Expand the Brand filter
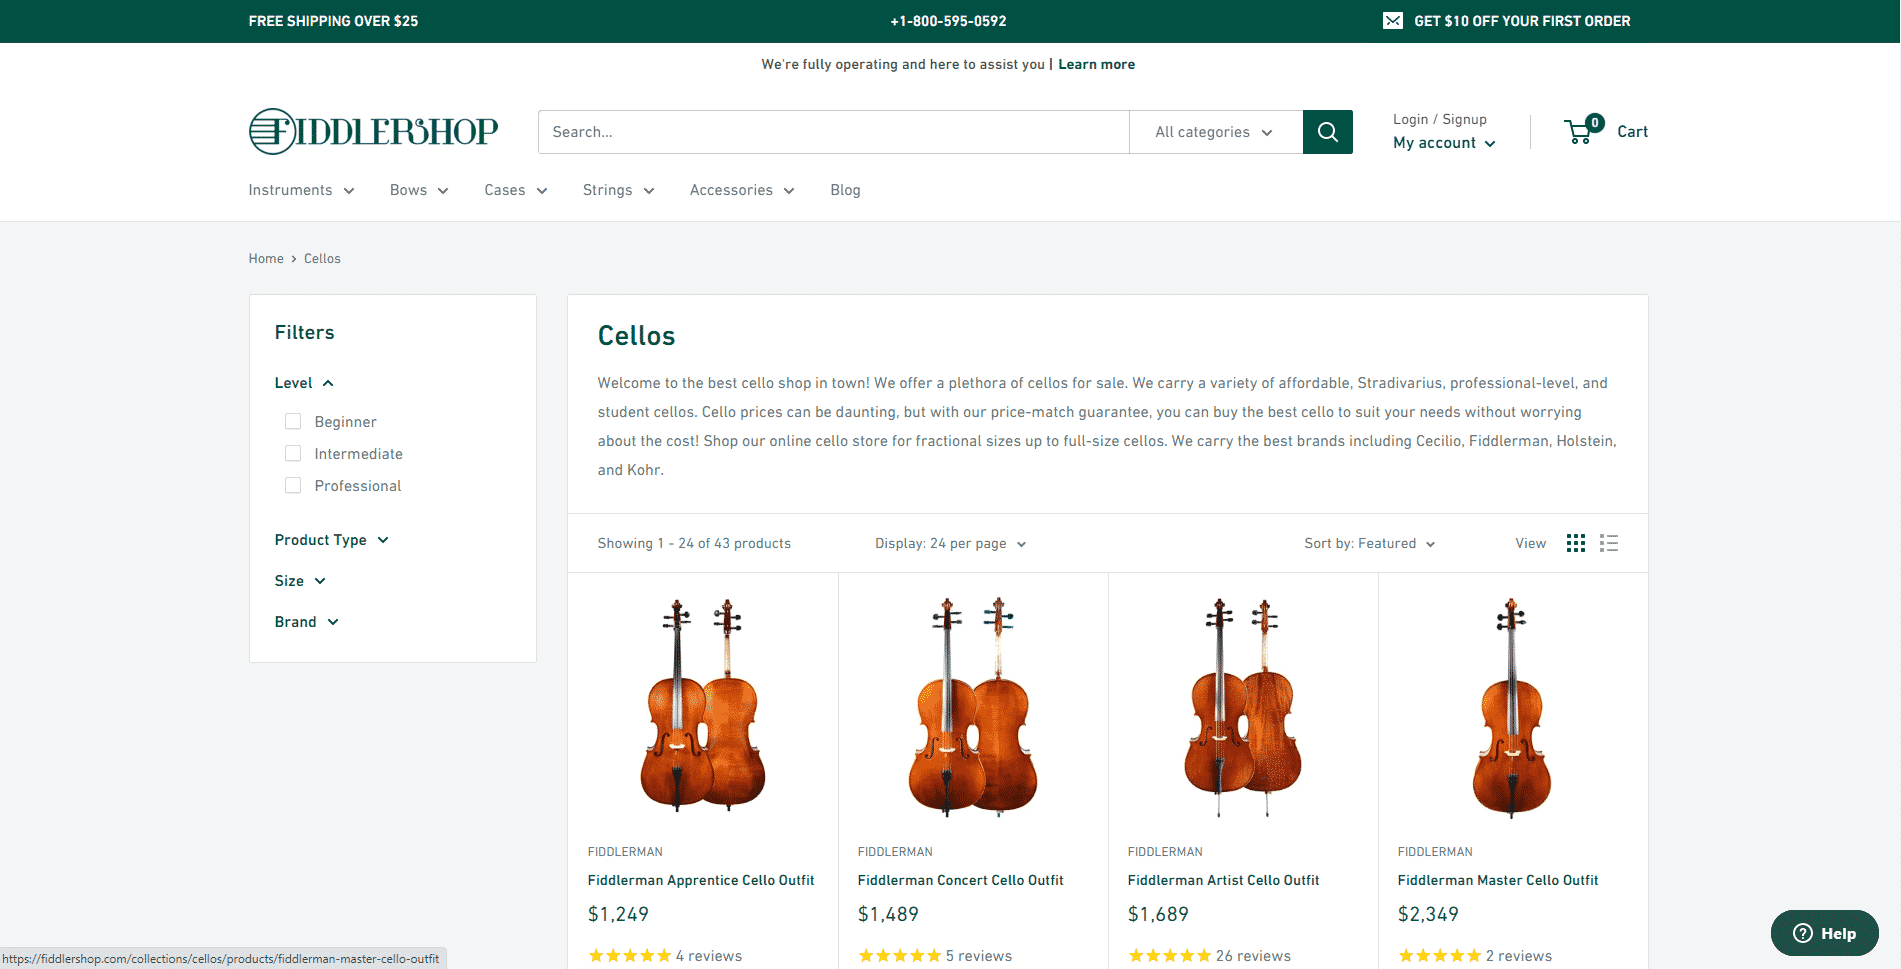 (306, 622)
